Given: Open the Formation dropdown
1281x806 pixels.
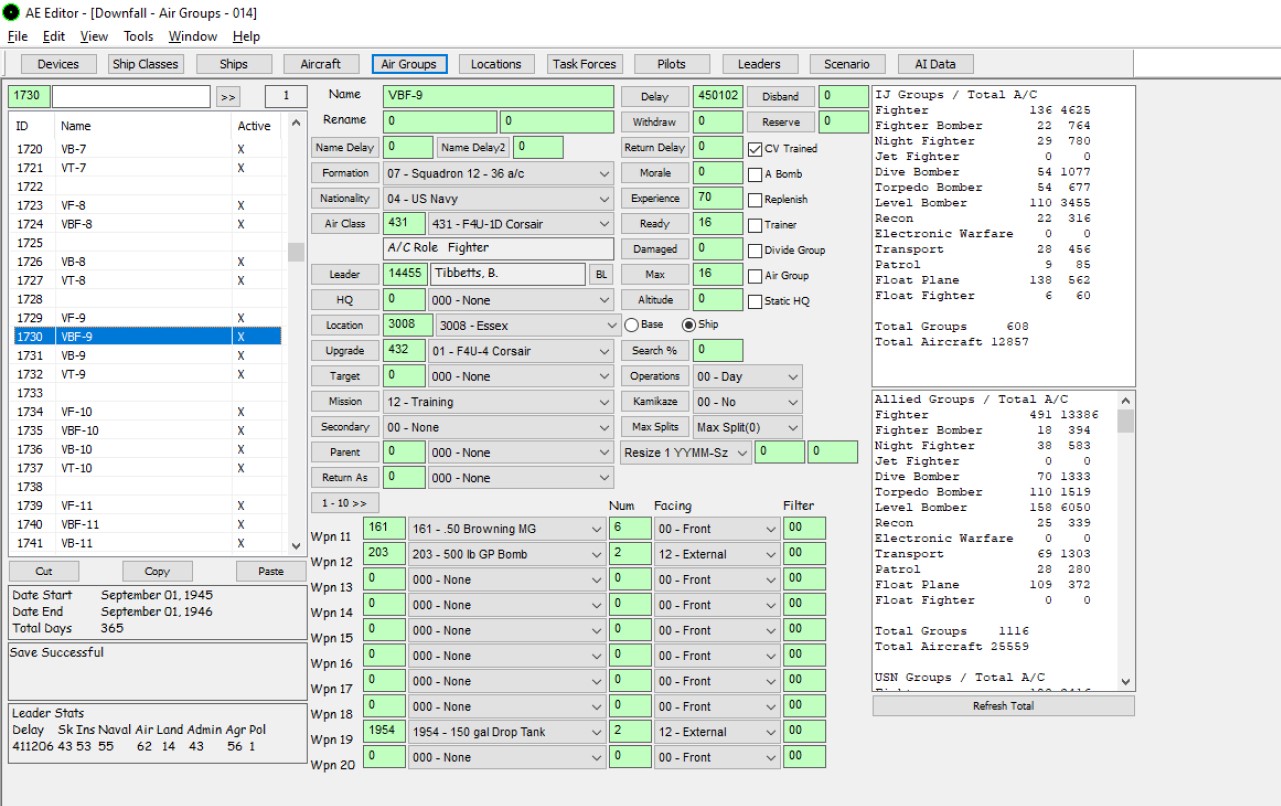Looking at the screenshot, I should [498, 173].
